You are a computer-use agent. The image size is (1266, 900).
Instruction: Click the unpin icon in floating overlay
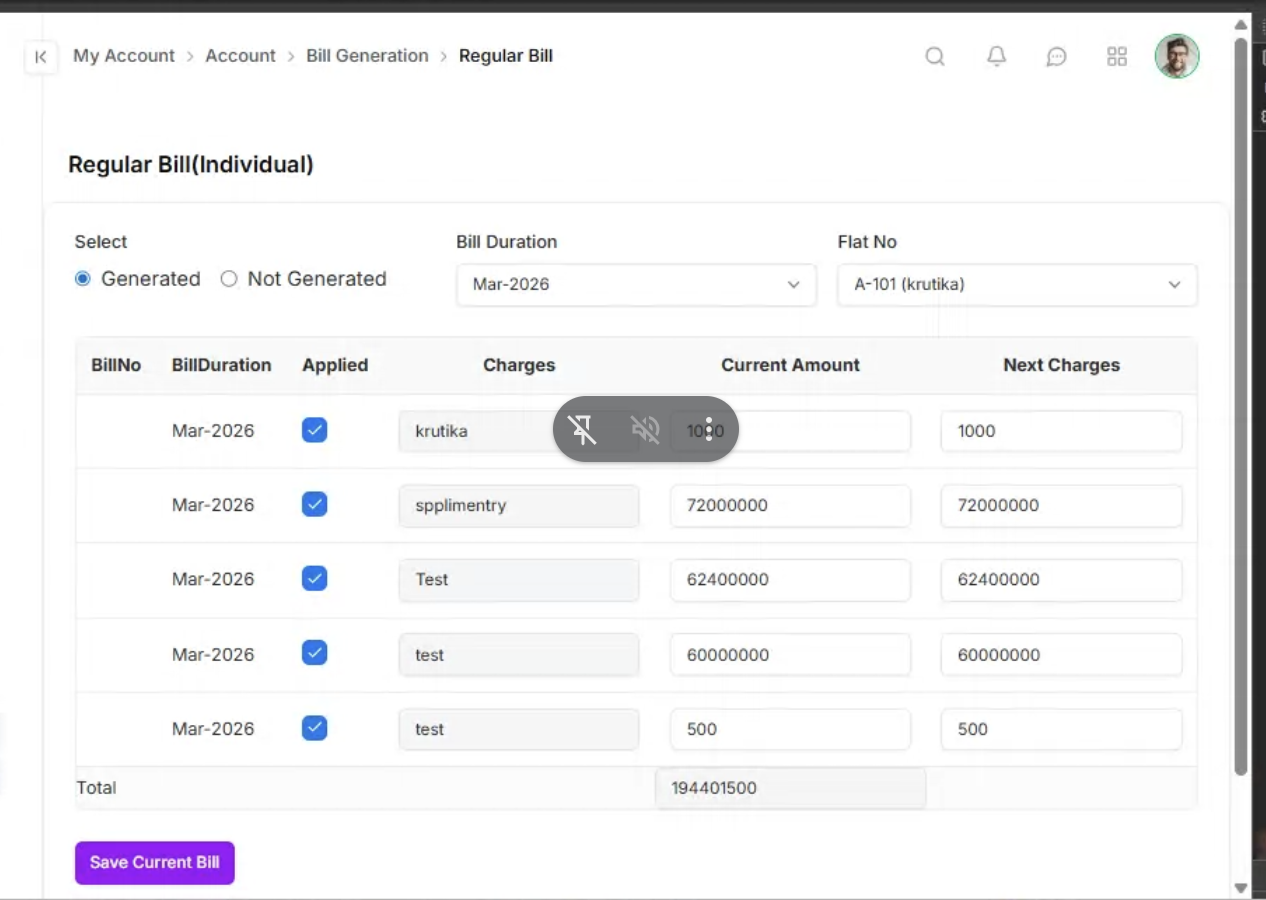point(582,430)
